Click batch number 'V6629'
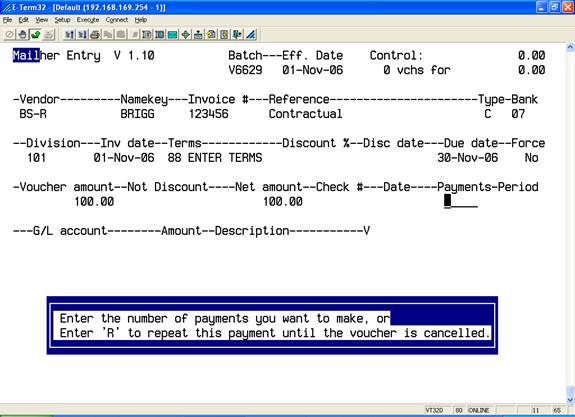The width and height of the screenshot is (575, 417). (x=245, y=70)
